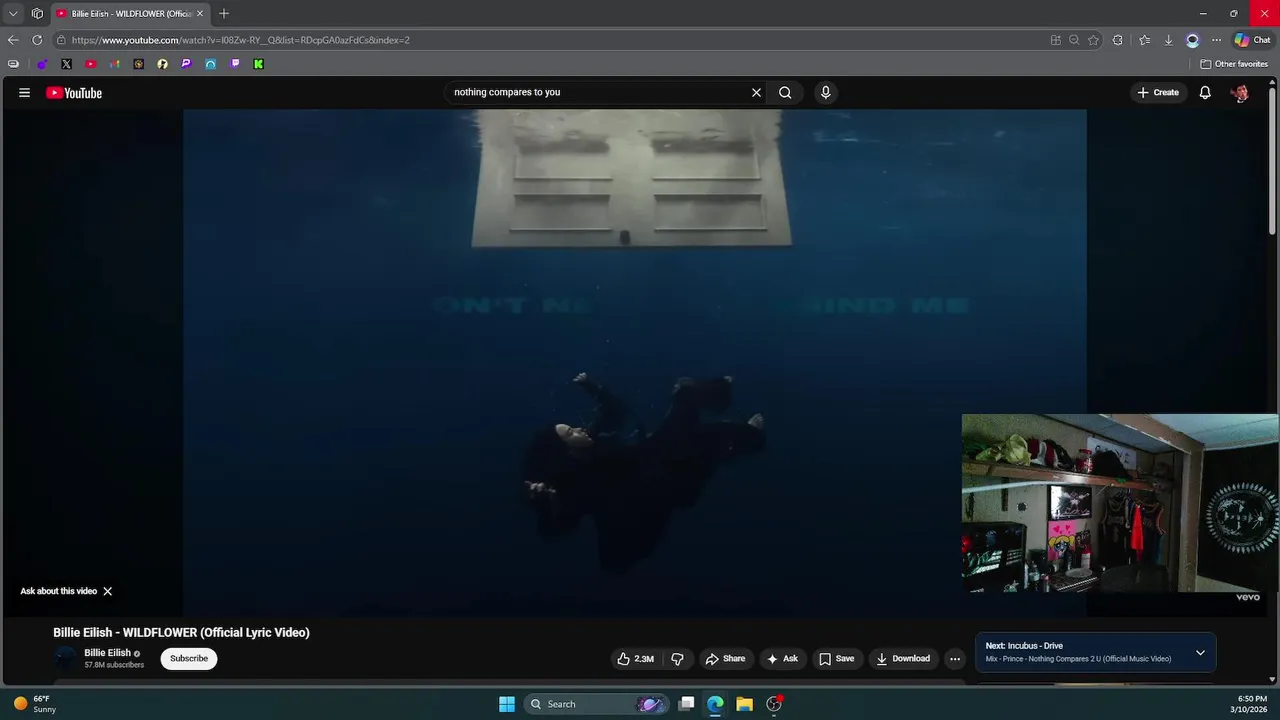Open the Edge profile avatar
This screenshot has height=720, width=1280.
point(1192,40)
